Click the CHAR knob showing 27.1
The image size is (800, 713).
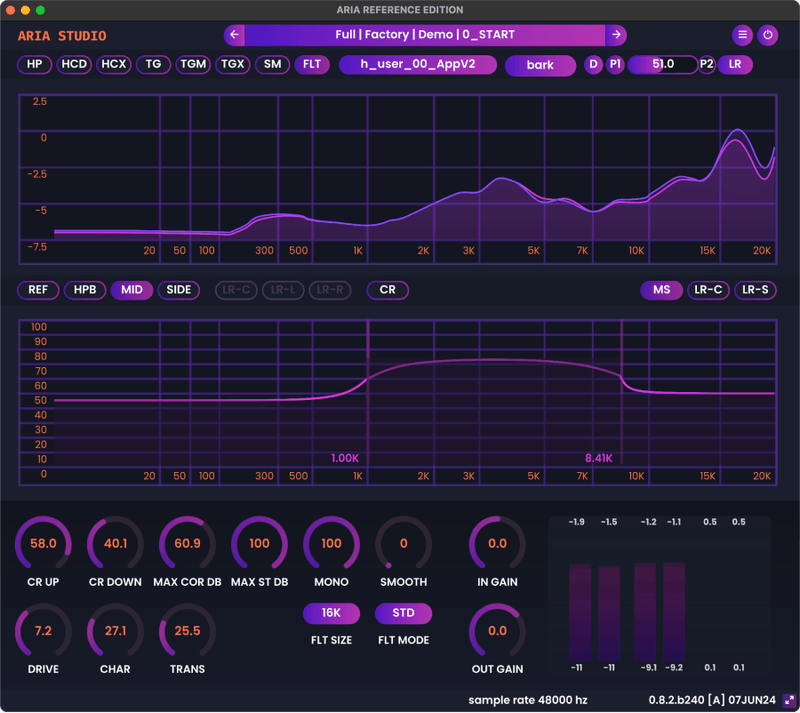pos(115,631)
